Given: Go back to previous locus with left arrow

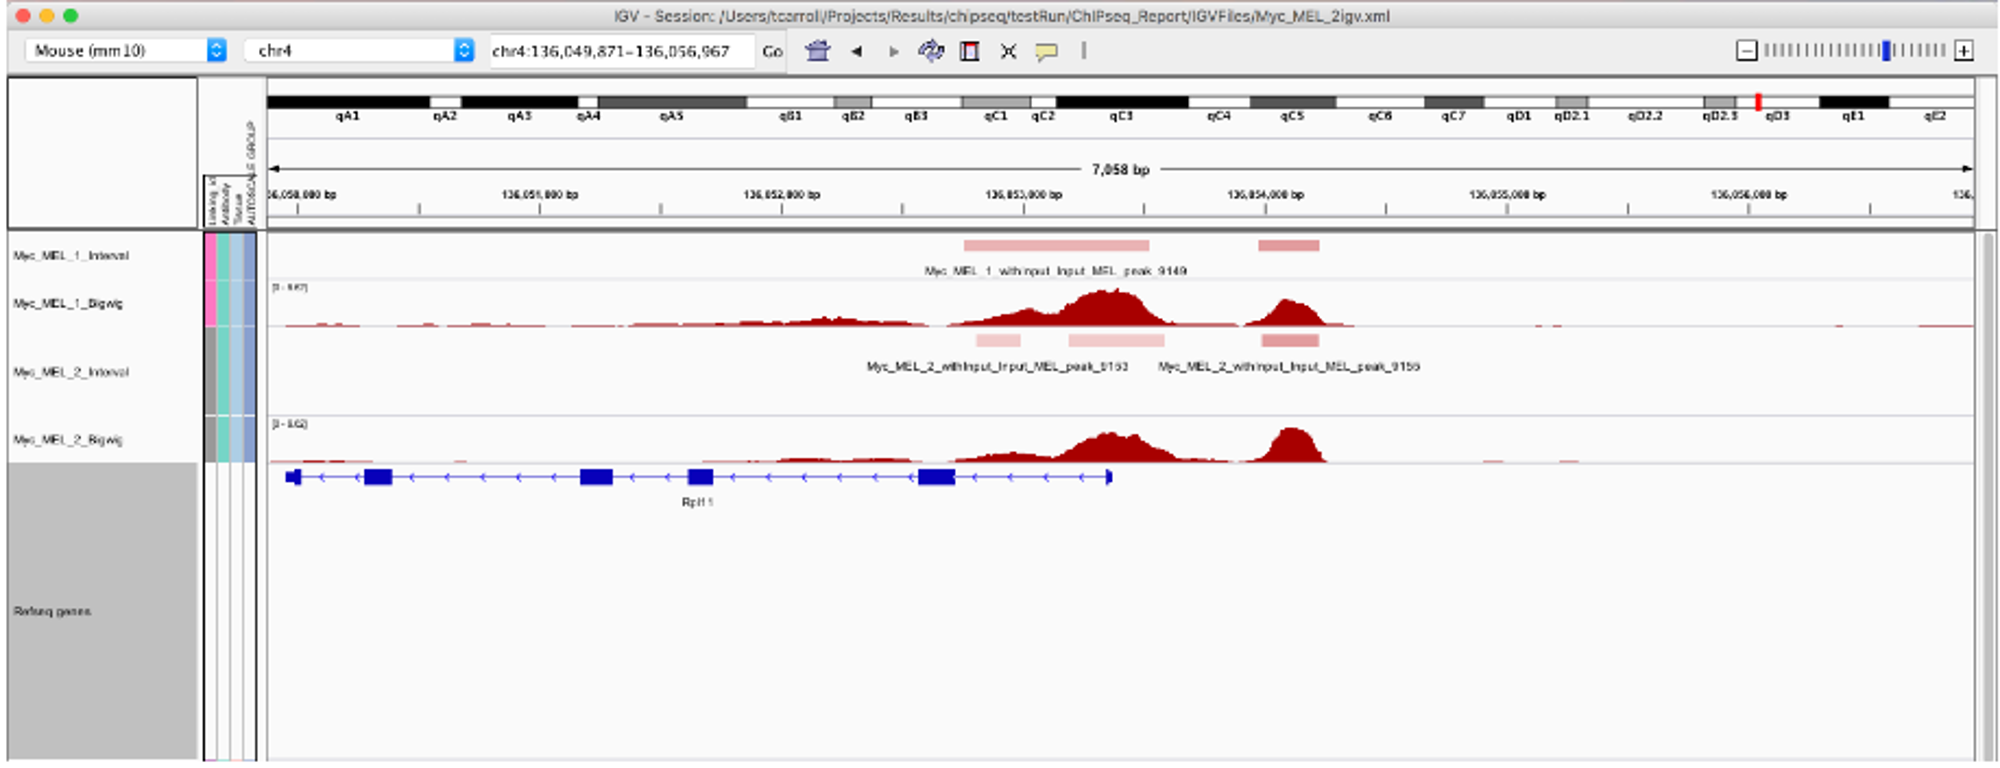Looking at the screenshot, I should [x=857, y=51].
